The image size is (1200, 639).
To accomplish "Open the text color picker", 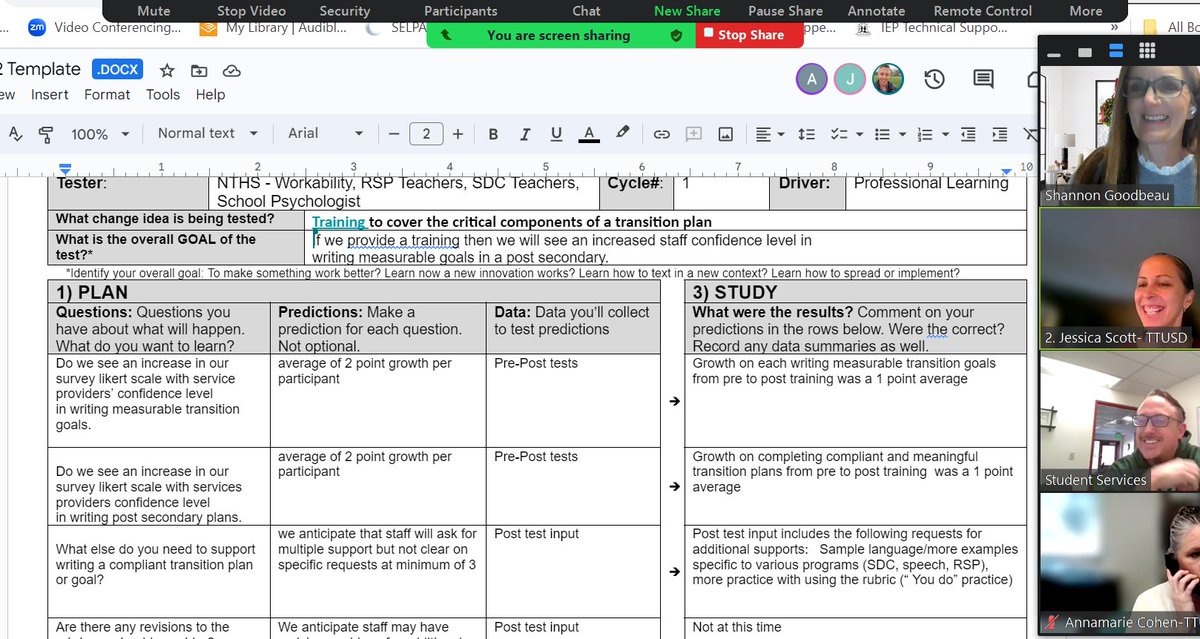I will pos(589,133).
